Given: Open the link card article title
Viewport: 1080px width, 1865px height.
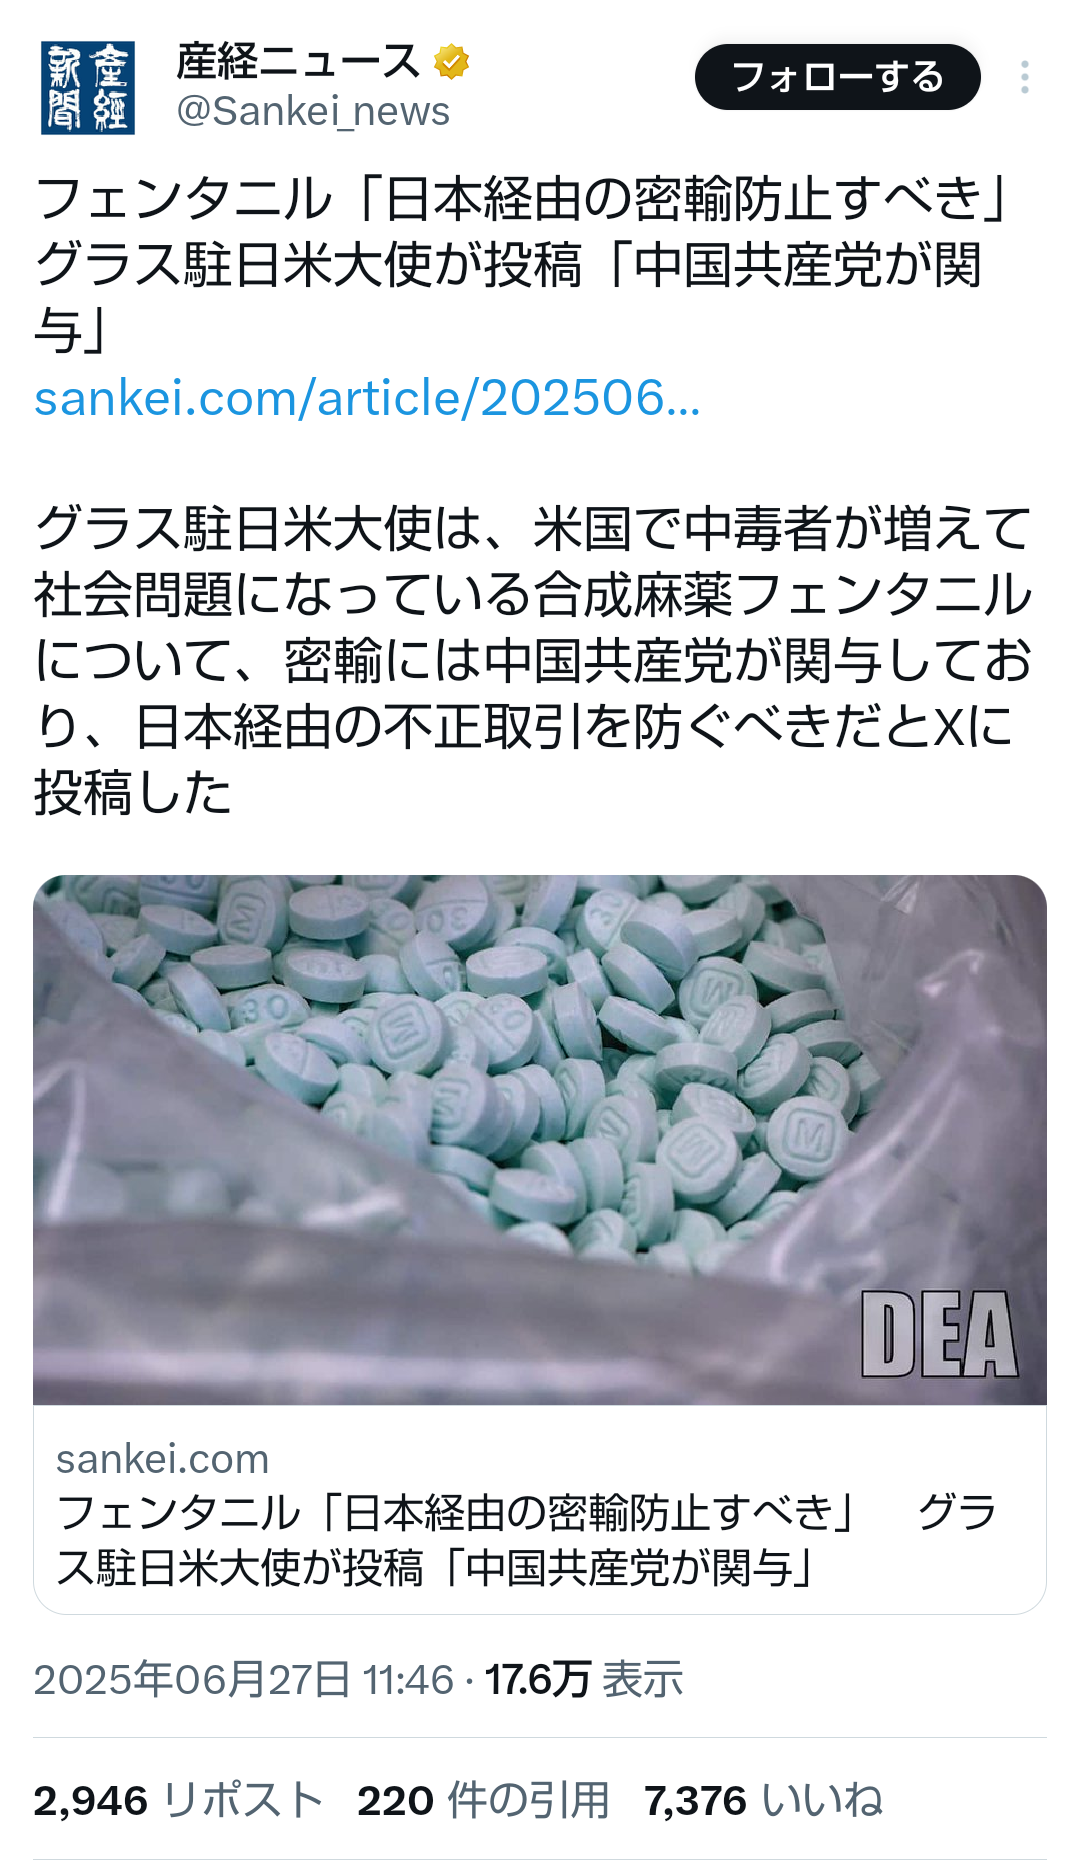Looking at the screenshot, I should [x=528, y=1540].
